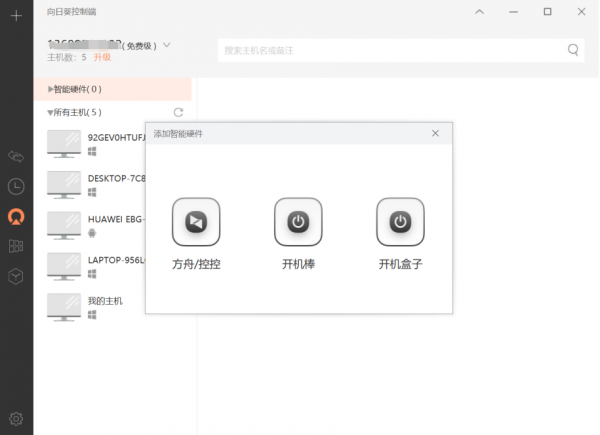600x435 pixels.
Task: Open the remote link icon in sidebar
Action: pyautogui.click(x=16, y=156)
